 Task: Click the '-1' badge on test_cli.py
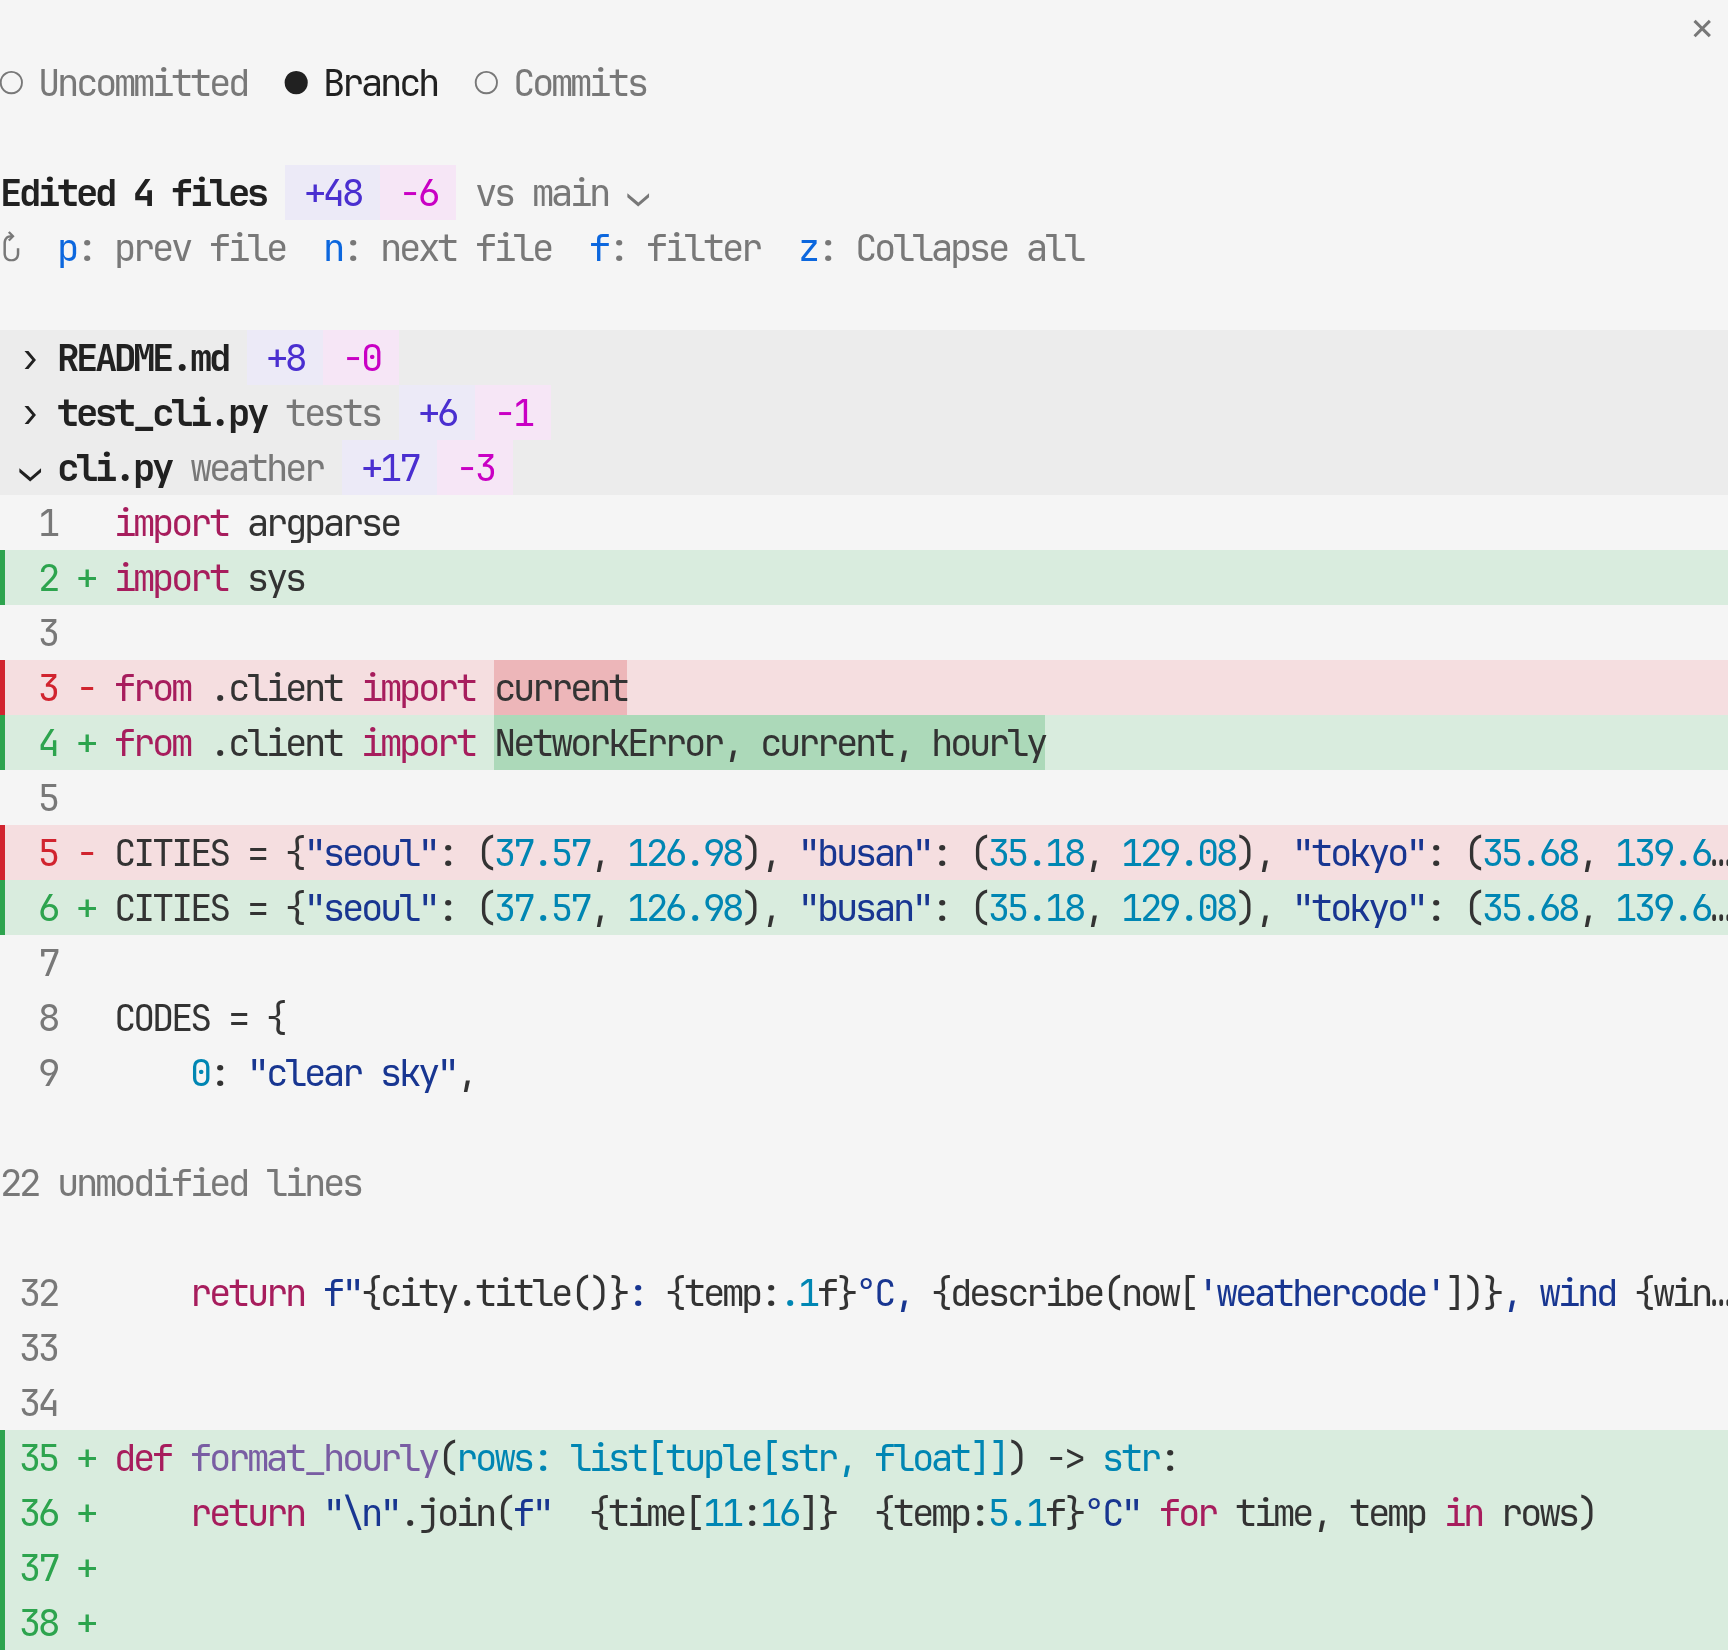point(515,413)
